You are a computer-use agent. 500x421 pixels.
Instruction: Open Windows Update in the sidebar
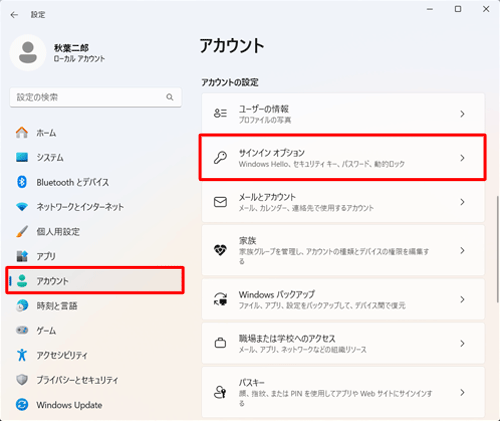(95, 405)
